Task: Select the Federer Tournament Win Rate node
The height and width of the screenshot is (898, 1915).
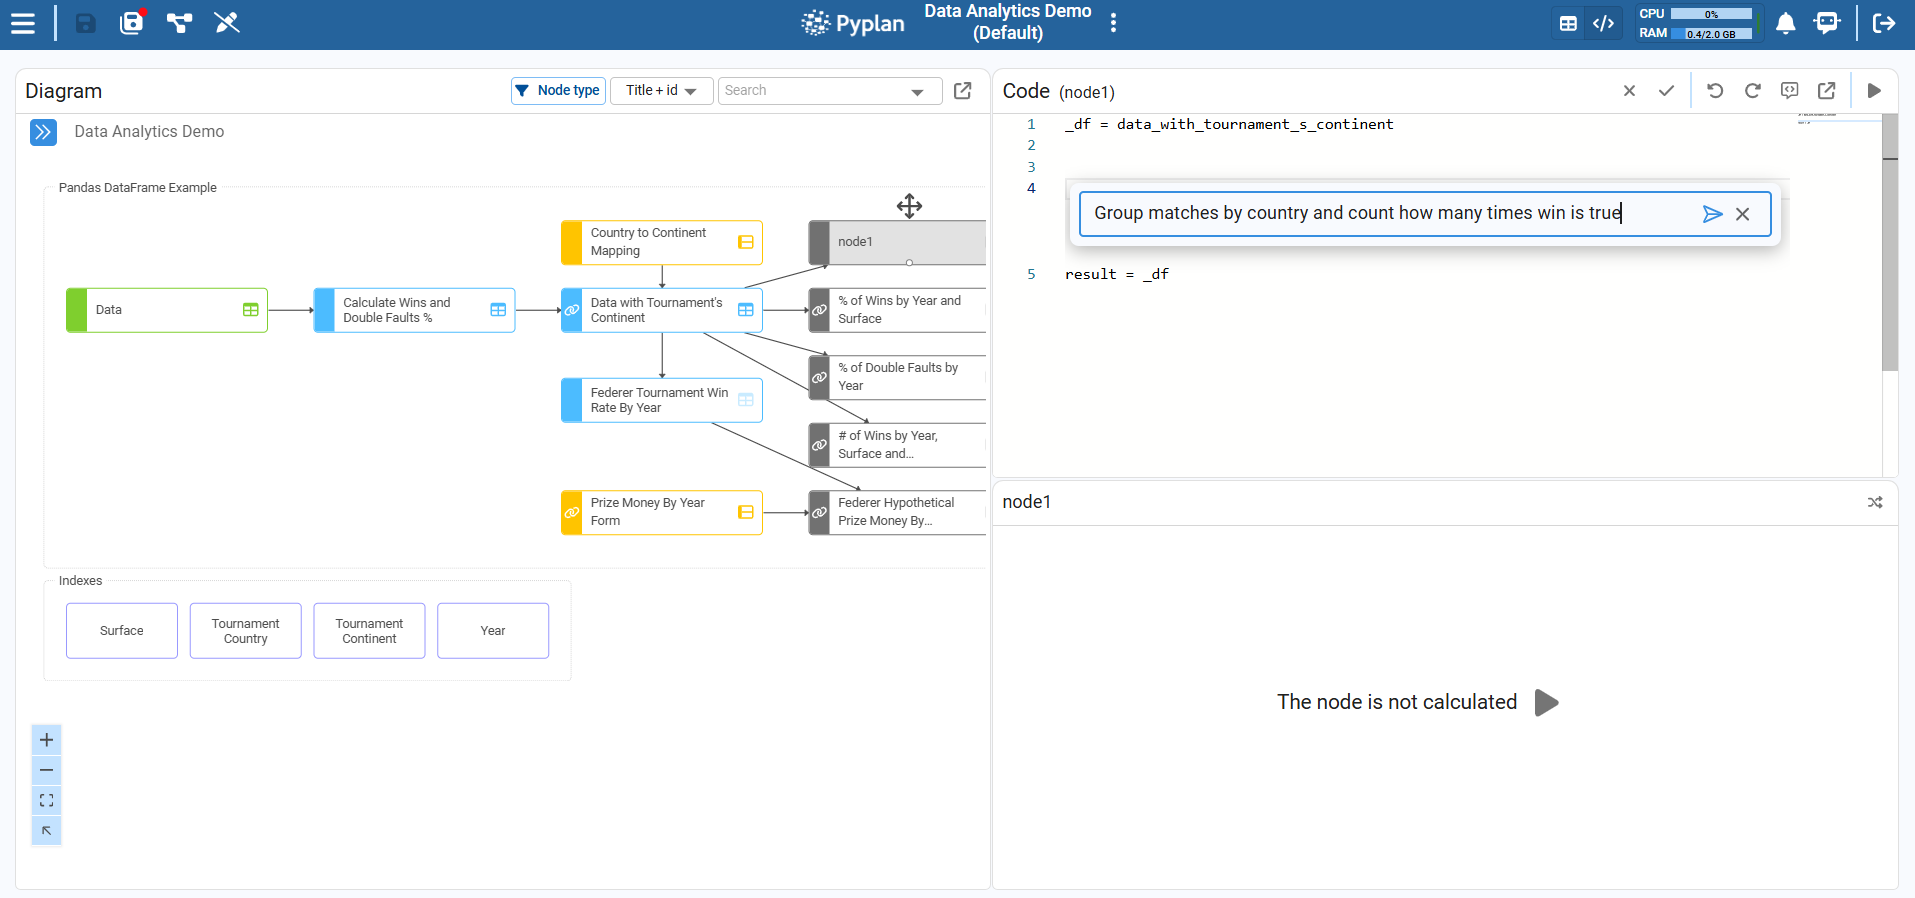Action: click(661, 400)
